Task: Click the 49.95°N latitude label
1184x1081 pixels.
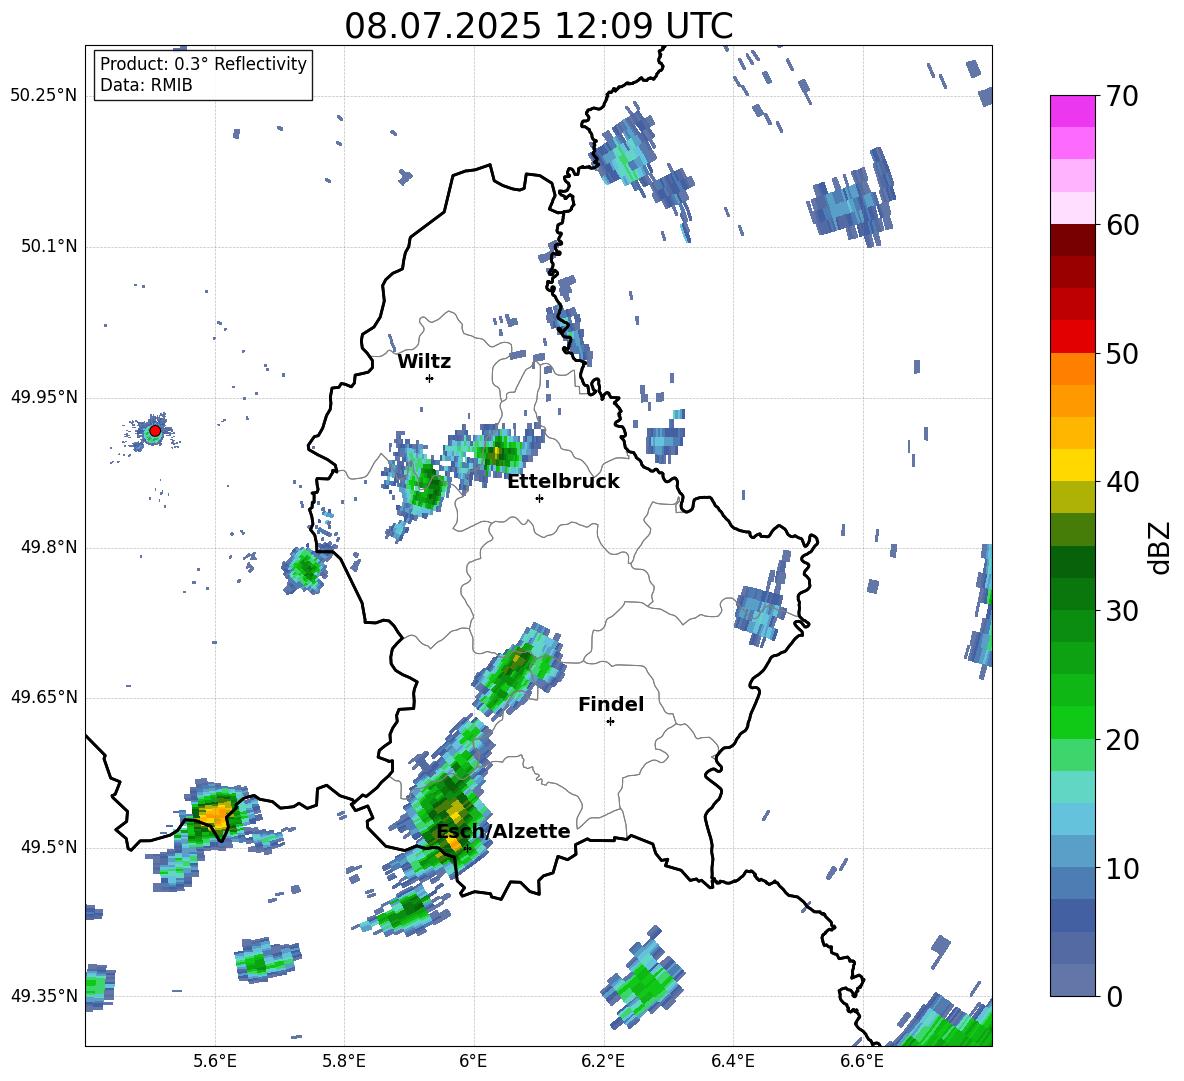Action: 44,397
